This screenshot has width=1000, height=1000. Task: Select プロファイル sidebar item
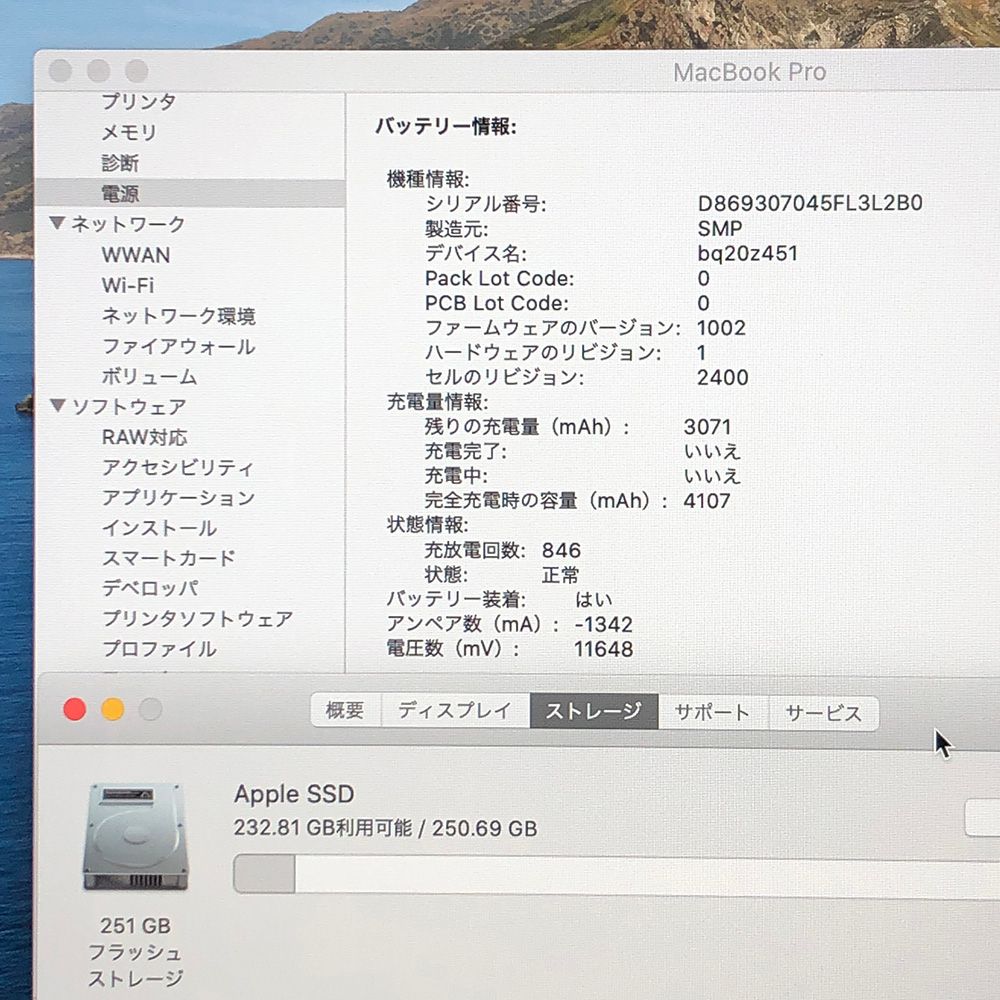tap(159, 649)
